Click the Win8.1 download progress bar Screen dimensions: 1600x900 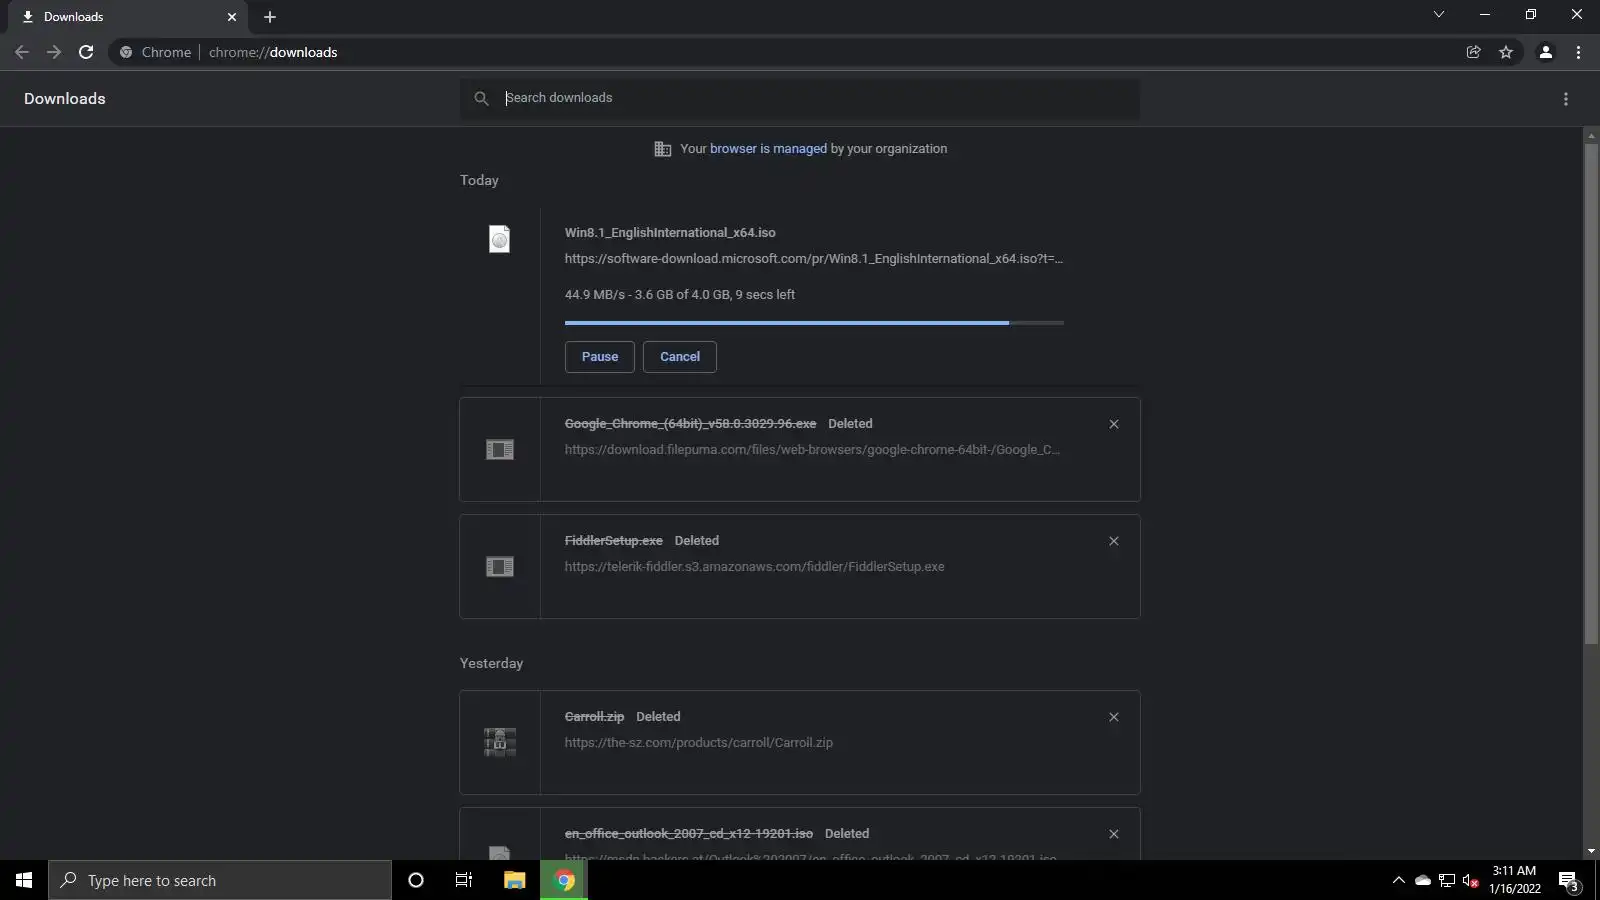(x=814, y=323)
